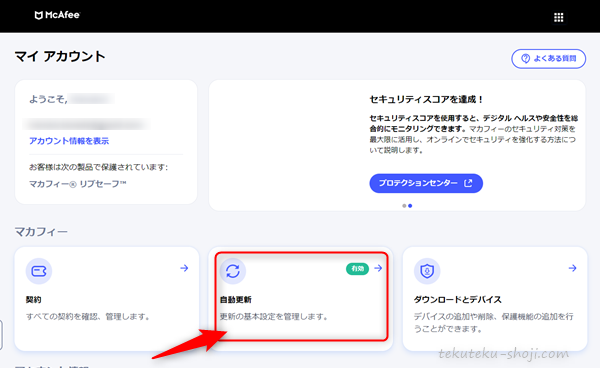Click the 自動更新 refresh icon
The image size is (600, 368).
233,271
